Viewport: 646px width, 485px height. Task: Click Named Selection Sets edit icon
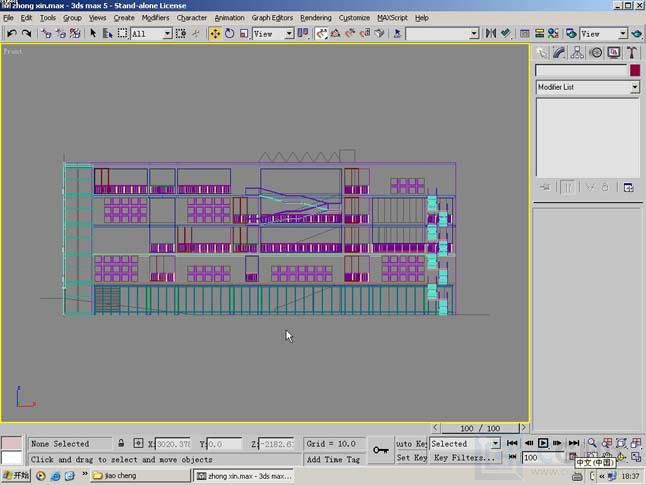point(397,33)
